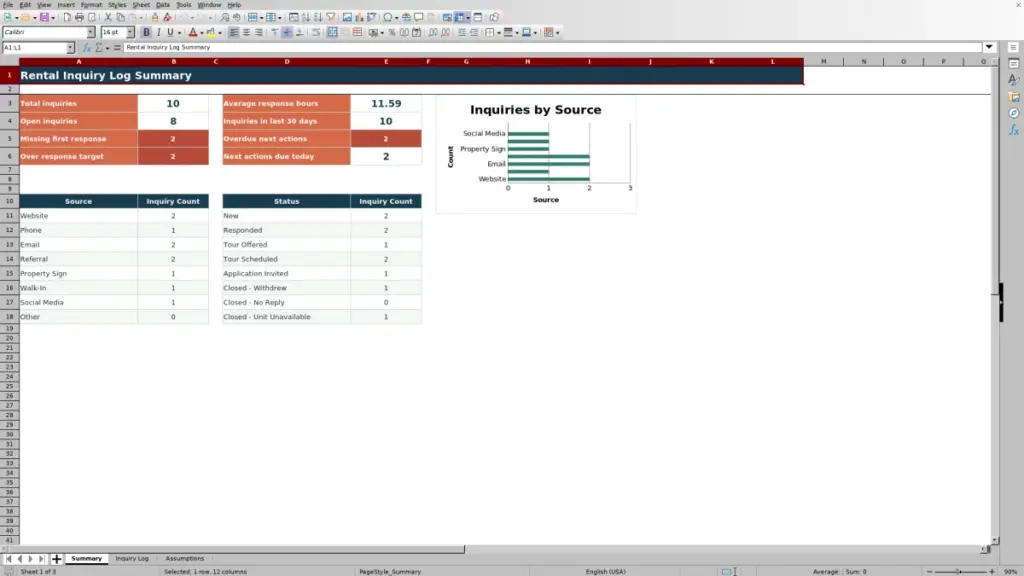Screen dimensions: 1024x576
Task: Open the borders dropdown arrow
Action: click(x=499, y=33)
